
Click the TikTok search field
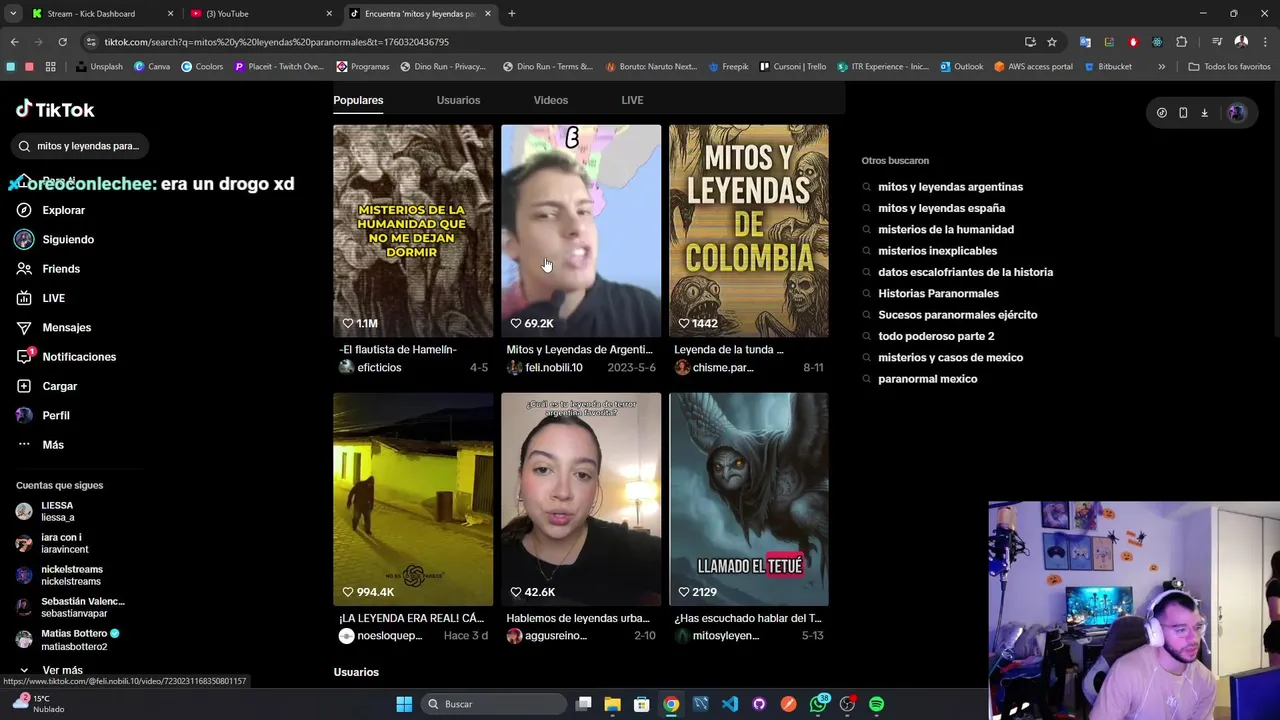[82, 146]
